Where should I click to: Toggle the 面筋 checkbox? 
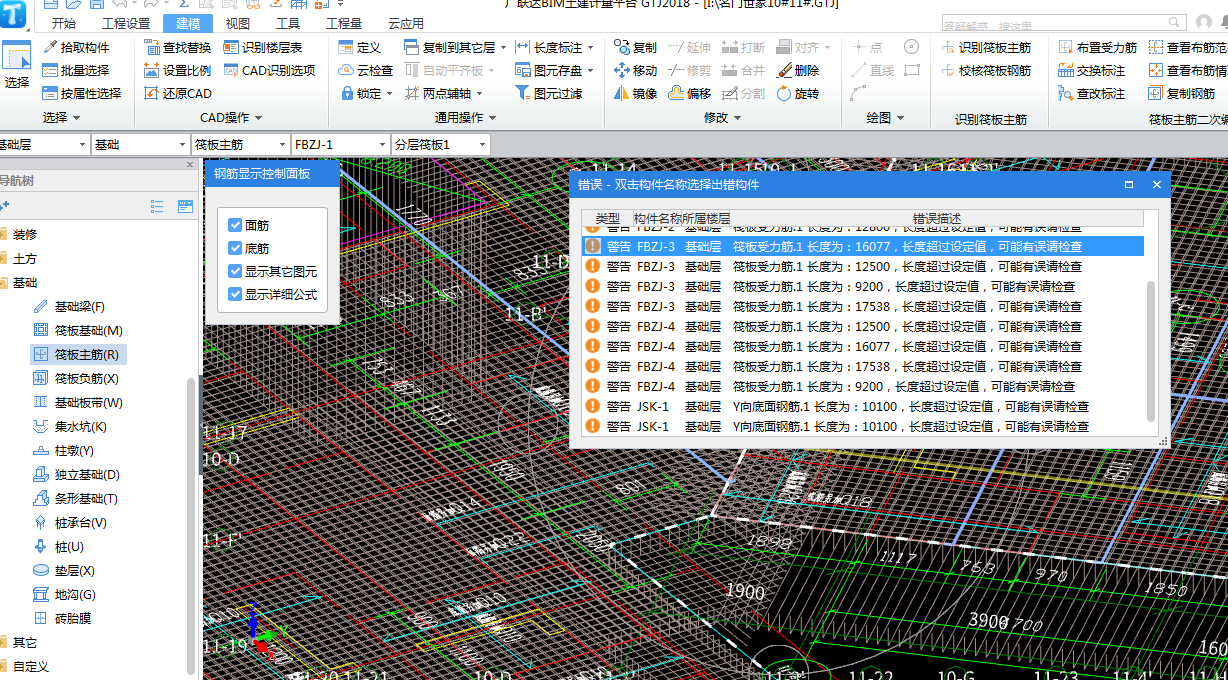[x=235, y=226]
